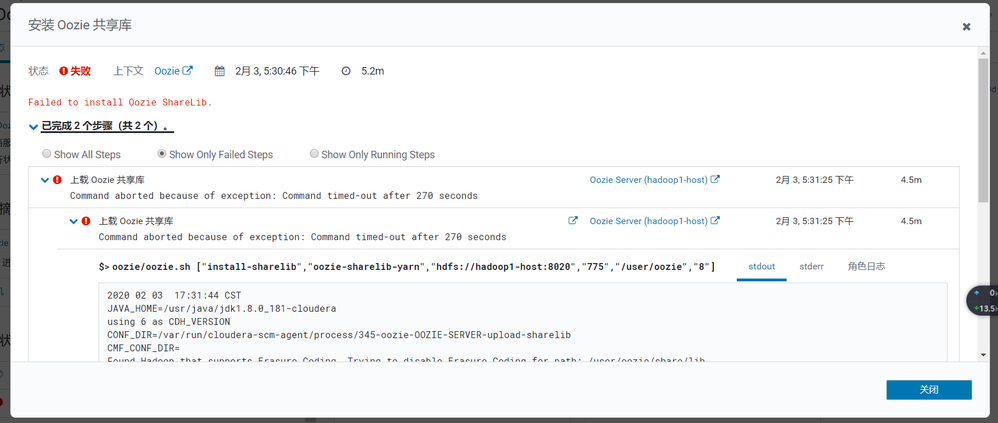Click the calendar icon next to the date
Viewport: 998px width, 423px height.
[x=220, y=71]
